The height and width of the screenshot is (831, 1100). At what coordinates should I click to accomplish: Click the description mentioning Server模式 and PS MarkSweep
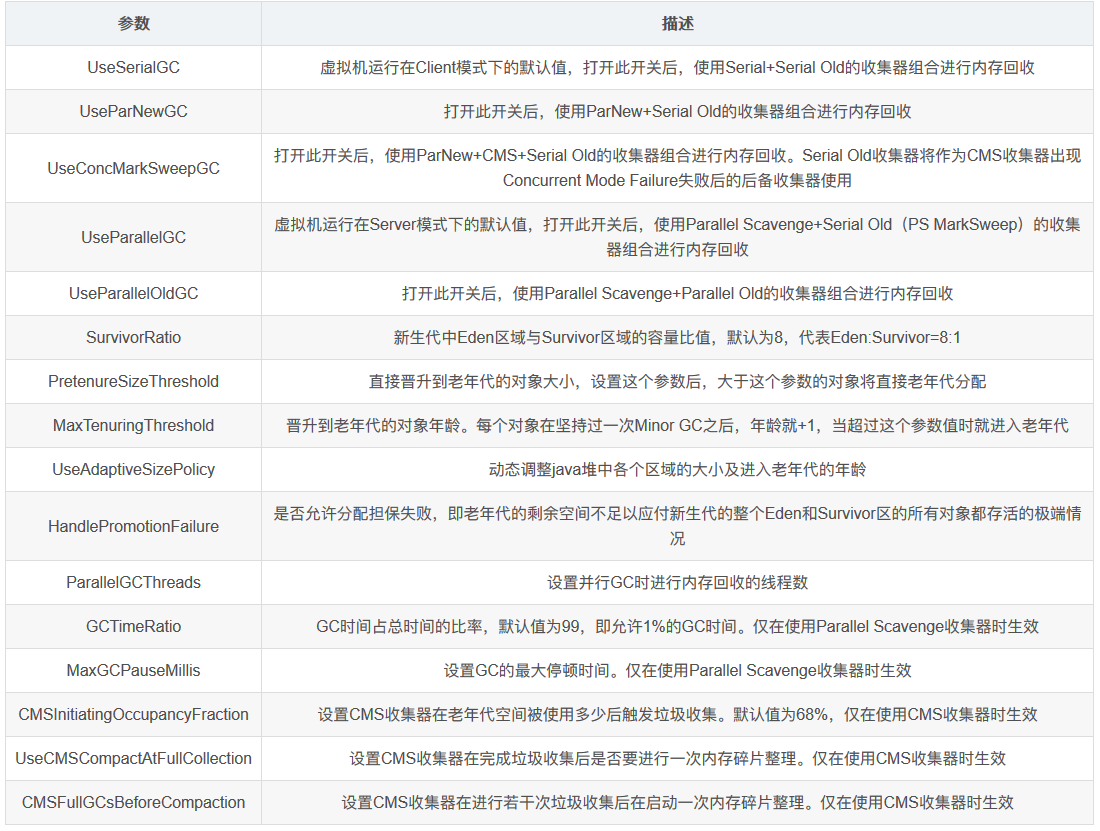pyautogui.click(x=677, y=237)
